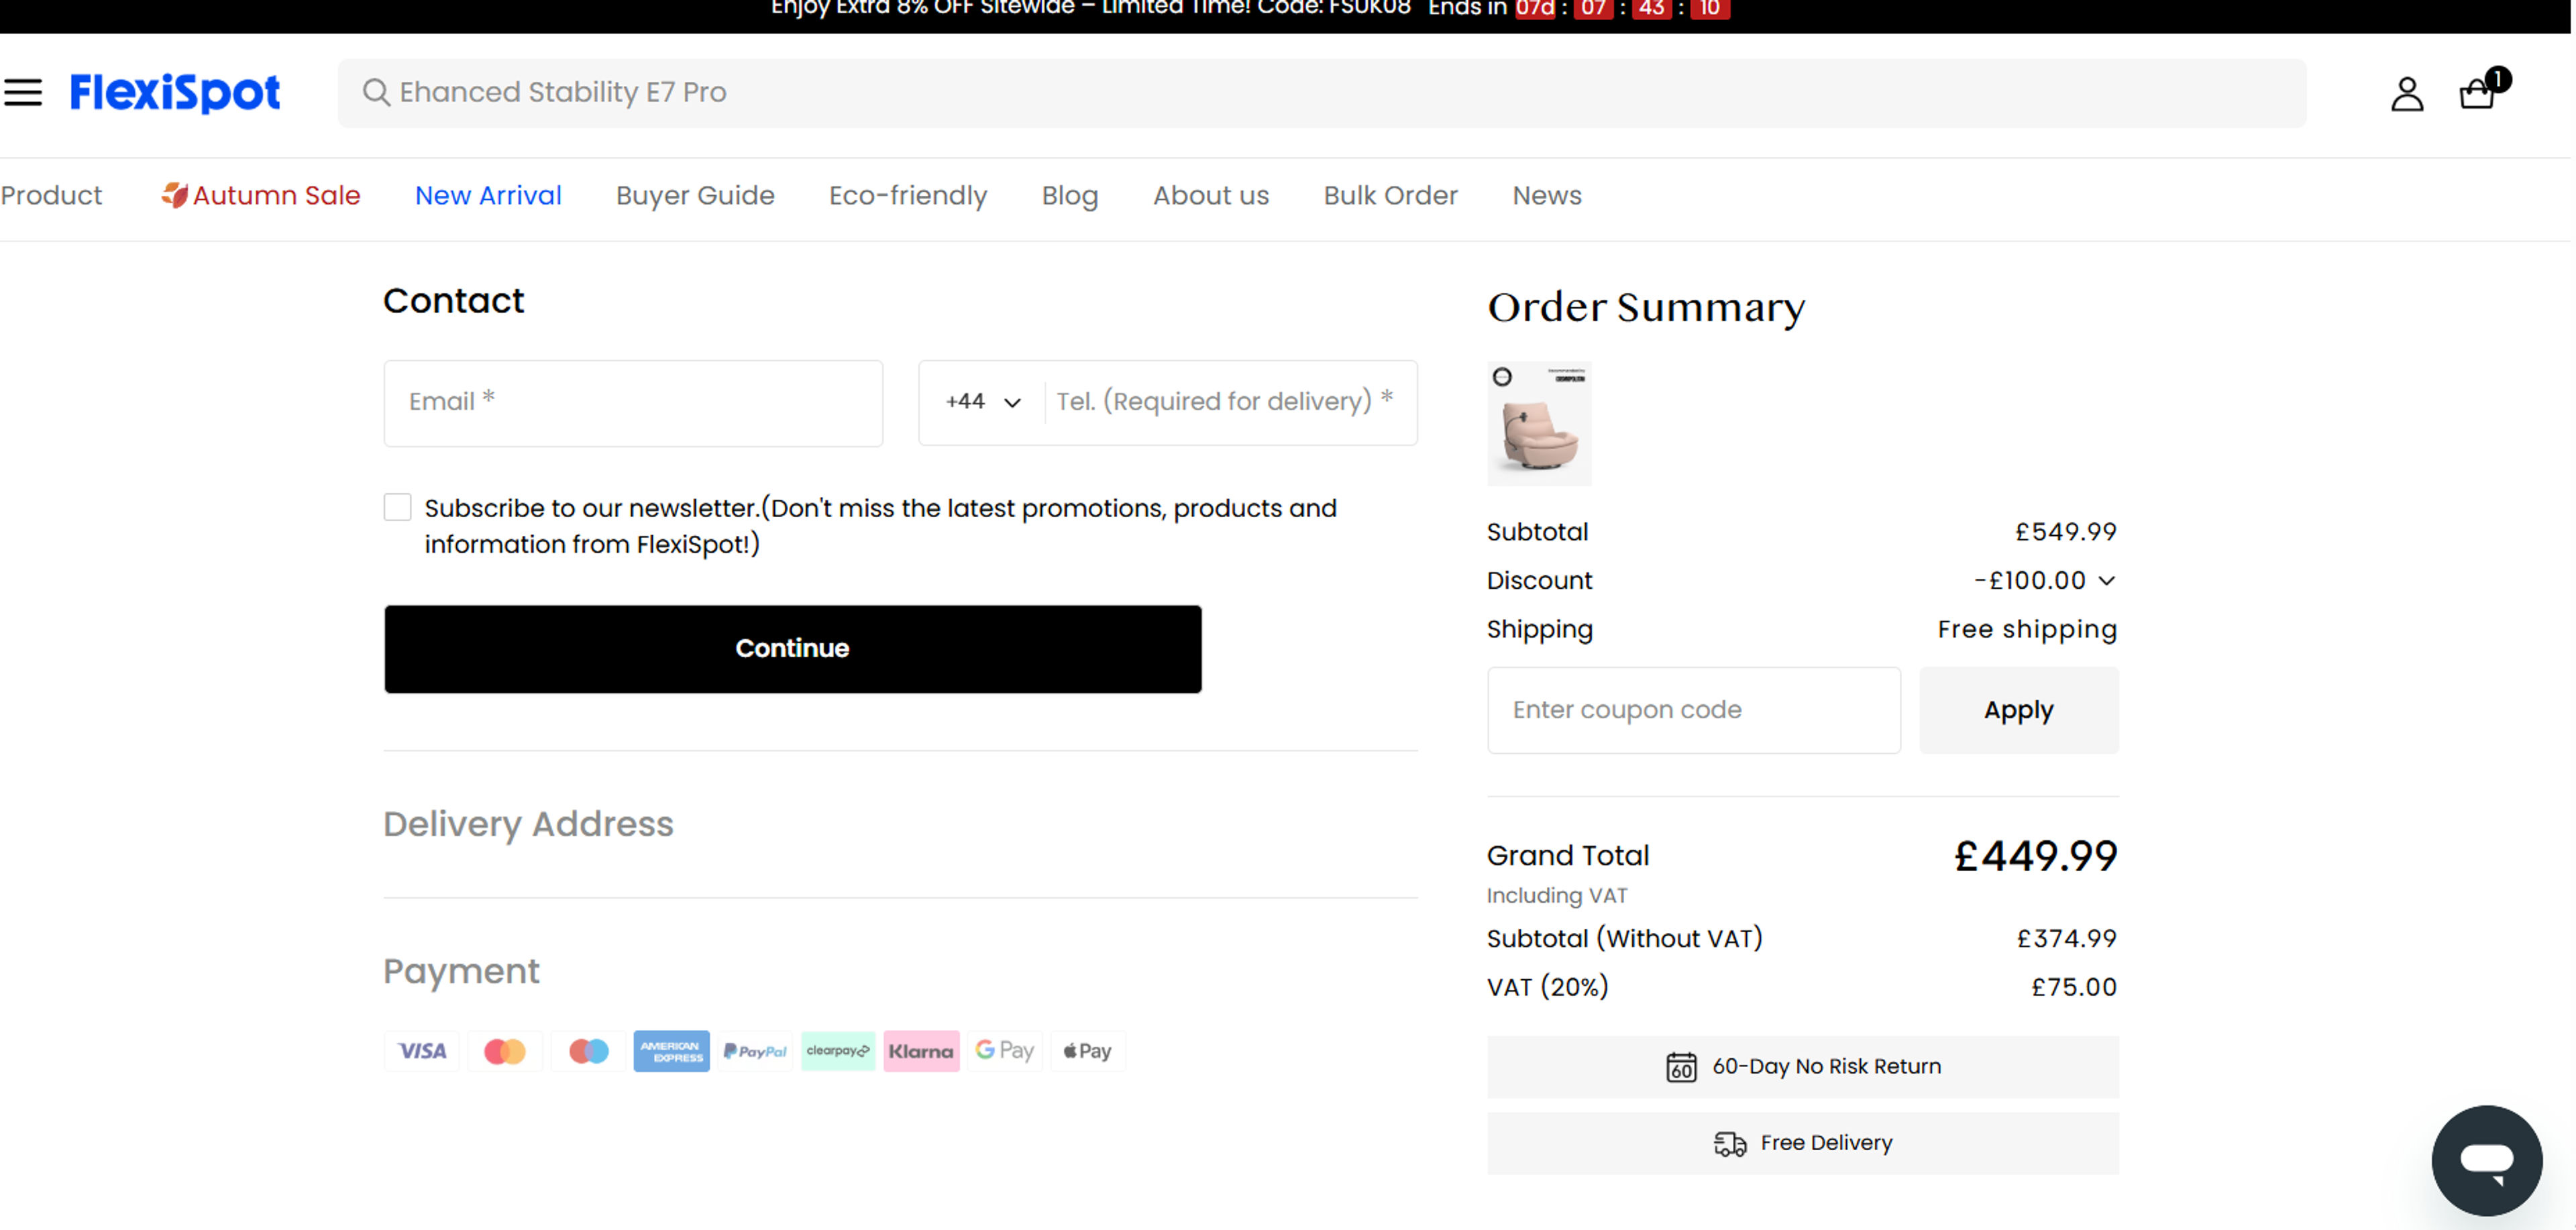Viewport: 2576px width, 1230px height.
Task: Enable the newsletter subscription checkbox
Action: tap(397, 507)
